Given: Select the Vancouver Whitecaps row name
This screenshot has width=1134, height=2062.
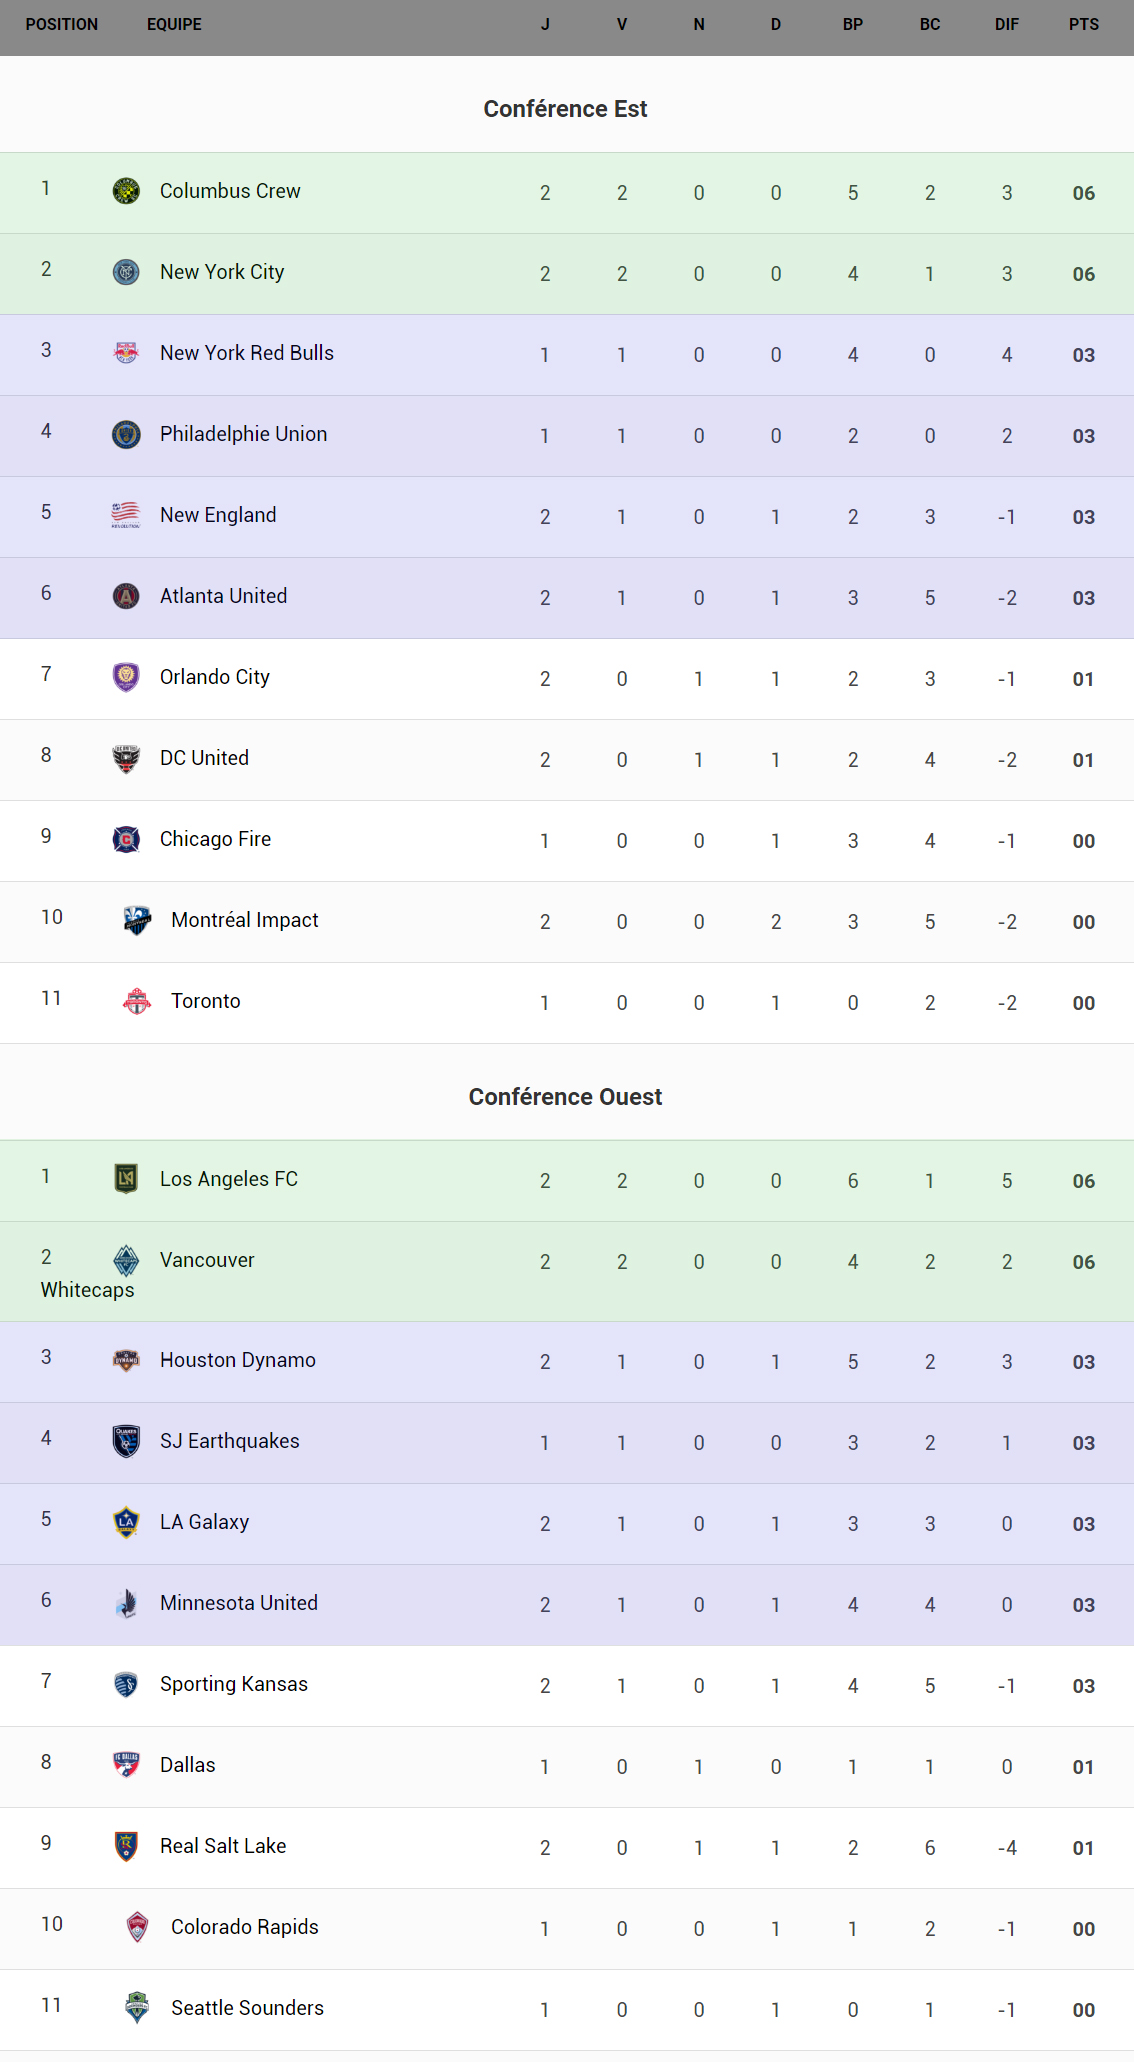Looking at the screenshot, I should coord(207,1260).
